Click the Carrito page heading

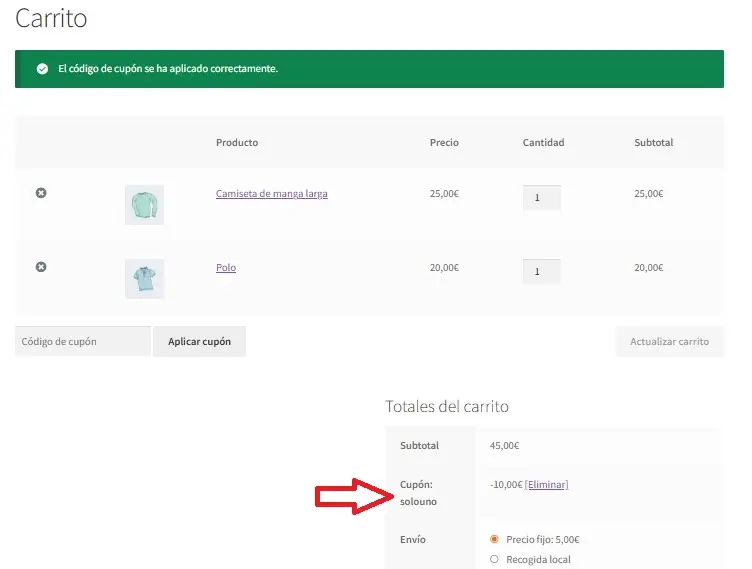pos(51,18)
